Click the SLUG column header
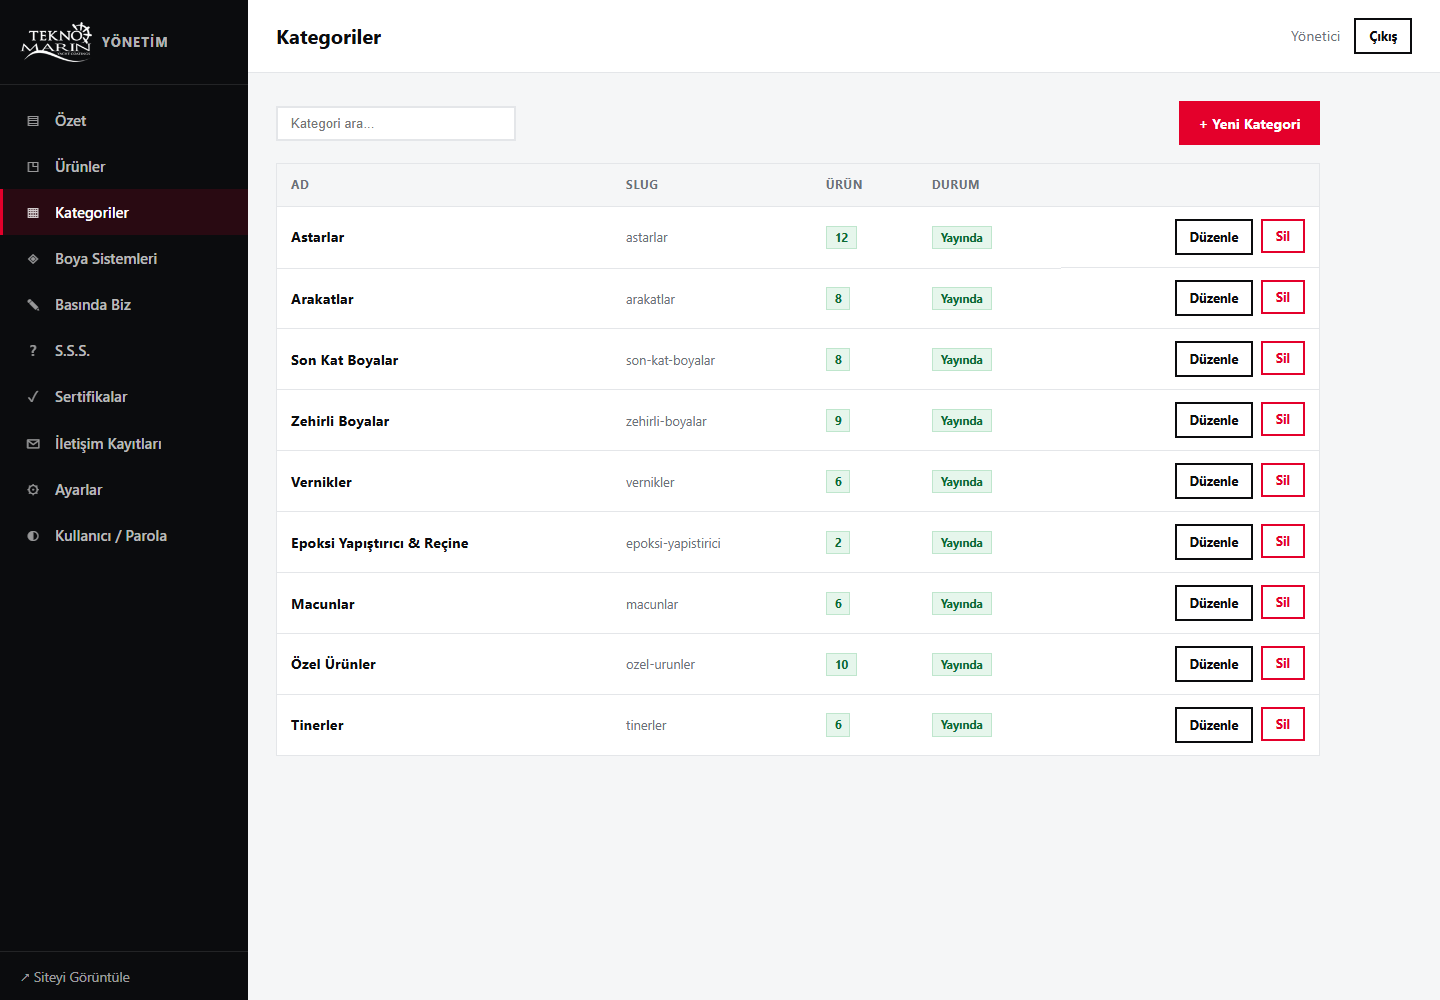The height and width of the screenshot is (1000, 1440). pos(642,185)
